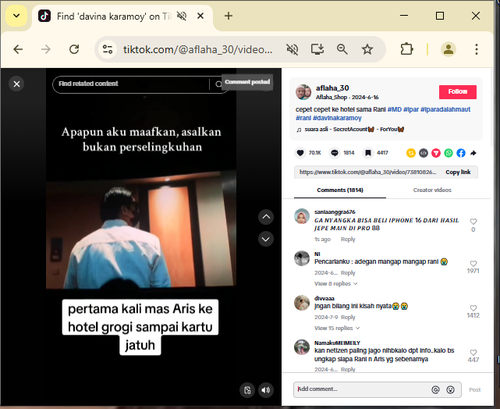Image resolution: width=500 pixels, height=409 pixels.
Task: Share video to WhatsApp
Action: click(x=449, y=153)
